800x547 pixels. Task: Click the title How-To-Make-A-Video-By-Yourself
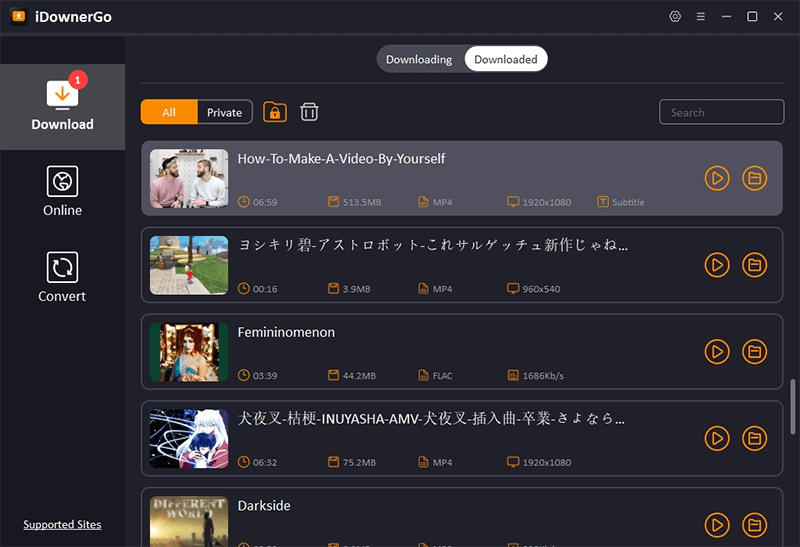[x=341, y=159]
